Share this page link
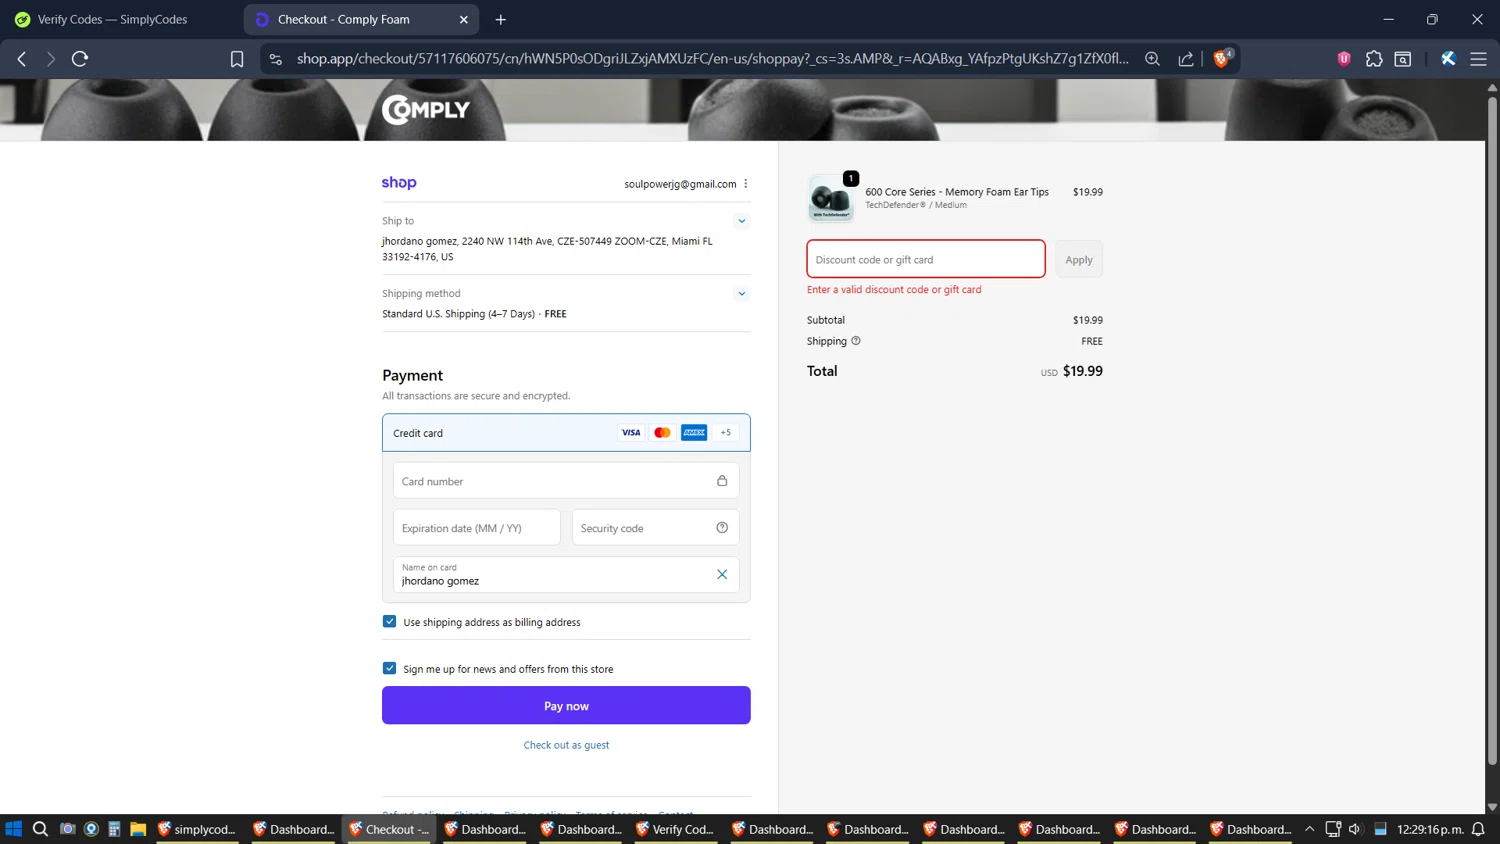1500x844 pixels. pyautogui.click(x=1186, y=59)
